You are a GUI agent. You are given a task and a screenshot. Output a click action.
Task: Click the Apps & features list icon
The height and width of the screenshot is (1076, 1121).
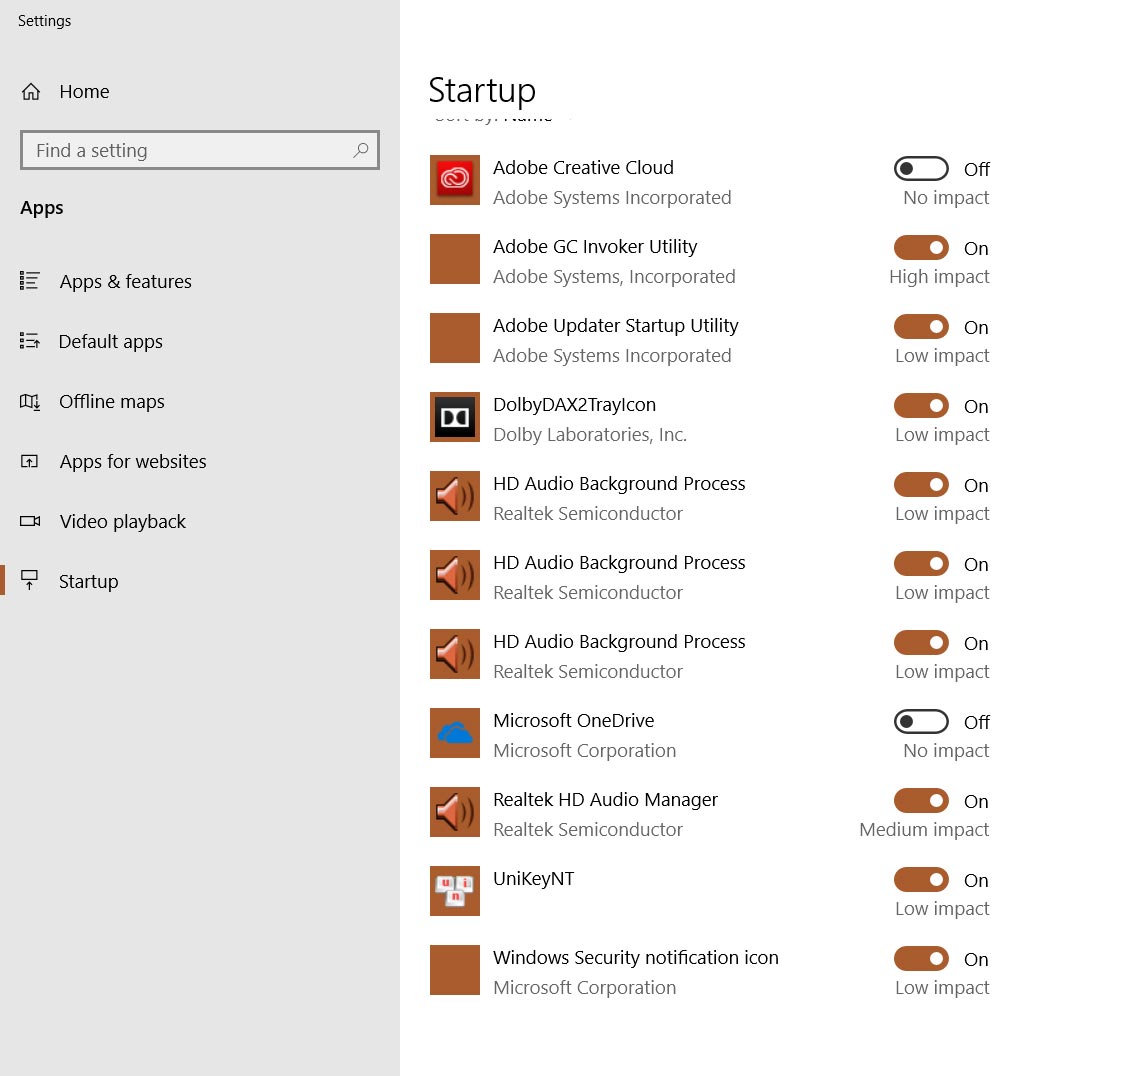[x=29, y=281]
